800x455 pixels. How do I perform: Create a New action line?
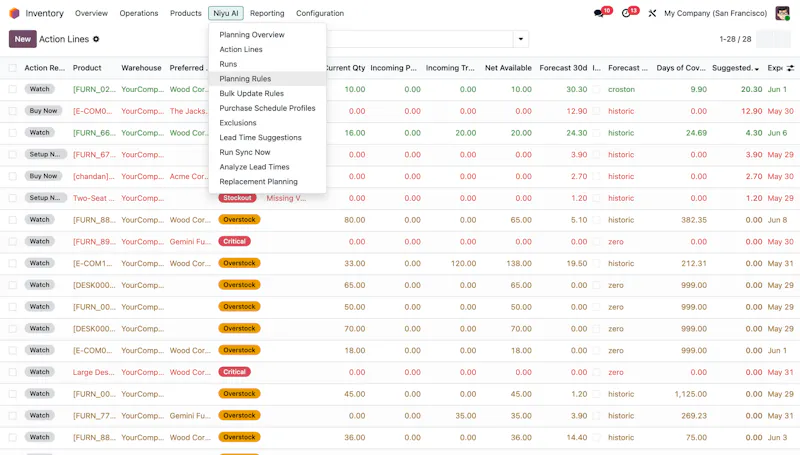22,39
